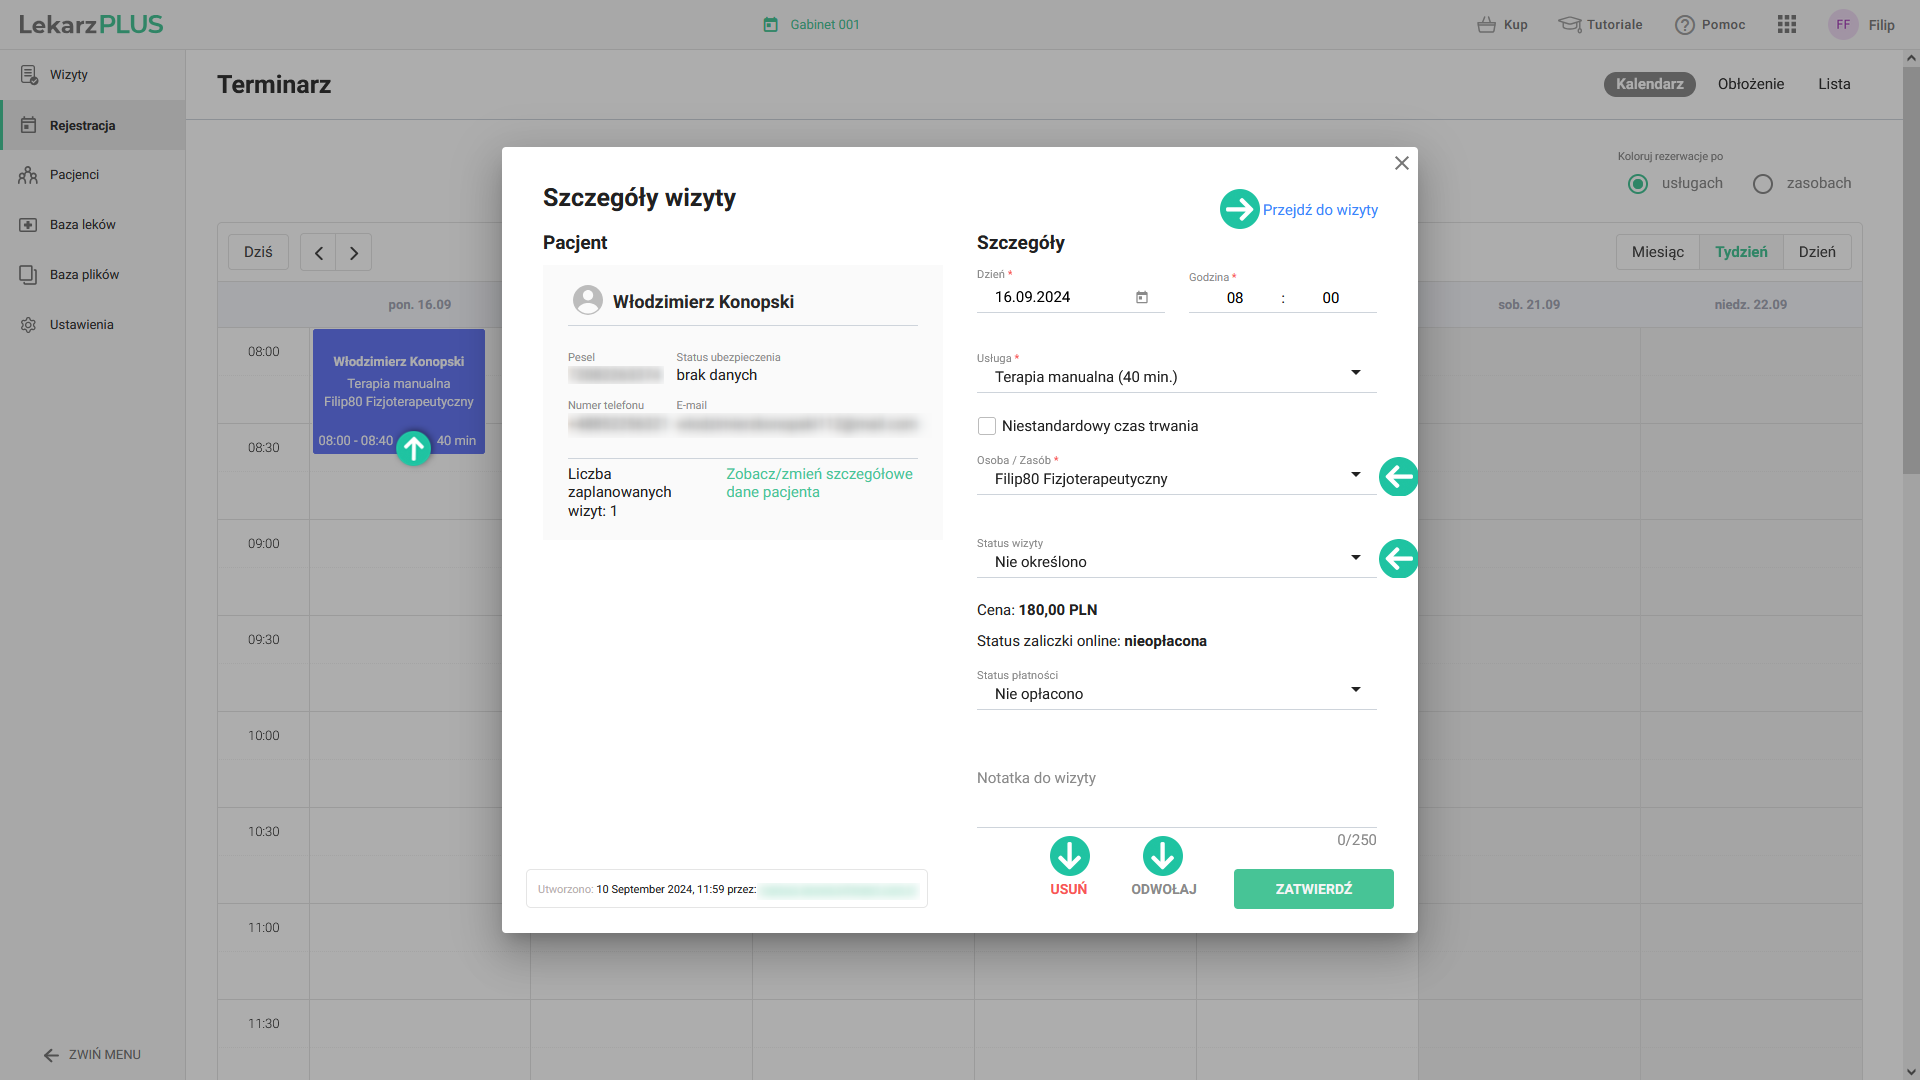Click the Notatka do wizyty field
This screenshot has width=1920, height=1080.
coord(1176,795)
